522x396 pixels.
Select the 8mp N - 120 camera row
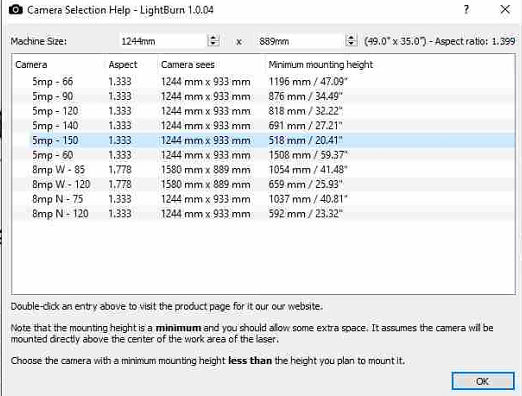(263, 214)
